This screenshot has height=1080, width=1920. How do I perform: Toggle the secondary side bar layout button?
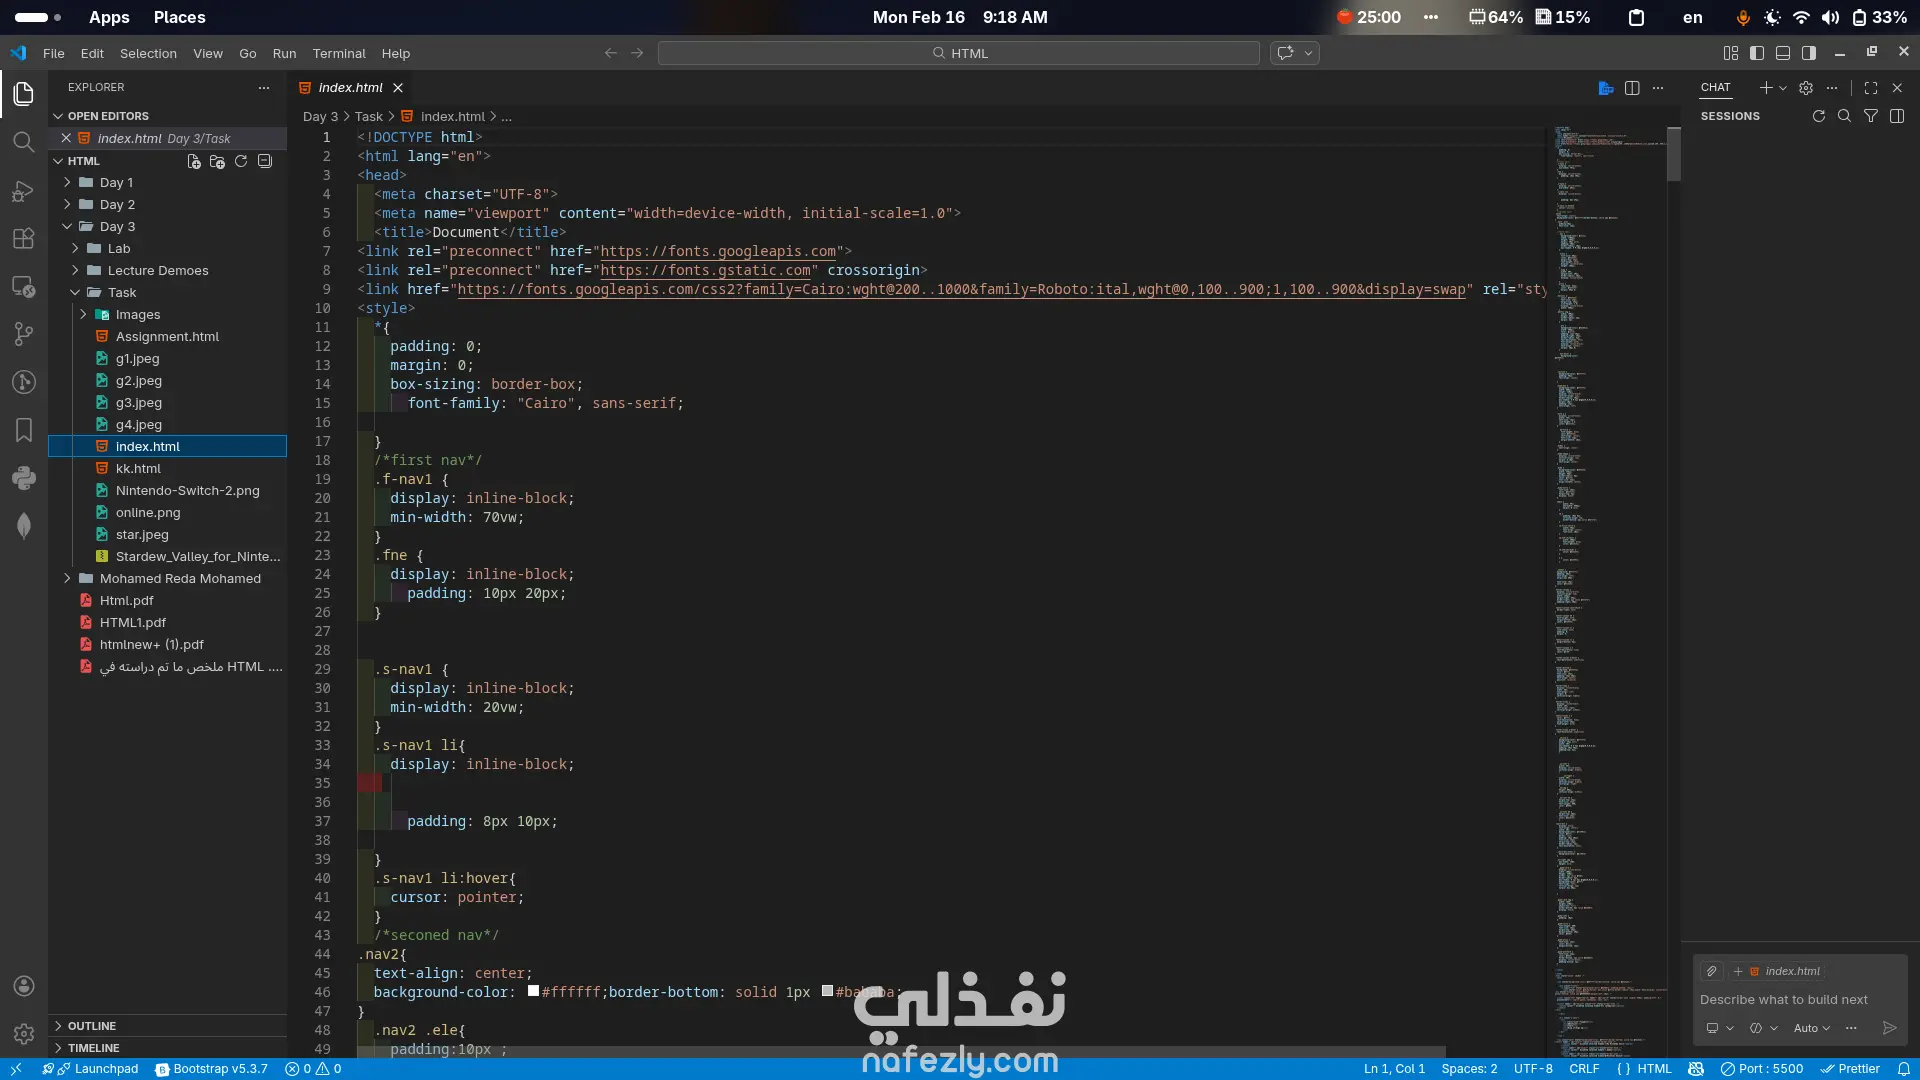pos(1809,53)
